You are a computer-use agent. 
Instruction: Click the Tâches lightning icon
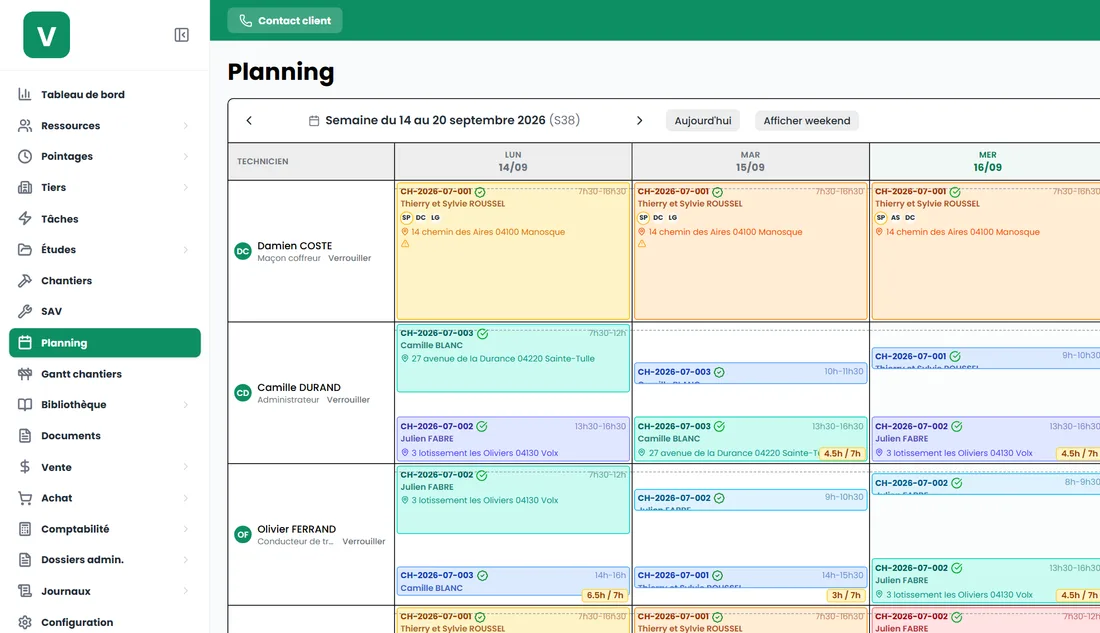(25, 218)
